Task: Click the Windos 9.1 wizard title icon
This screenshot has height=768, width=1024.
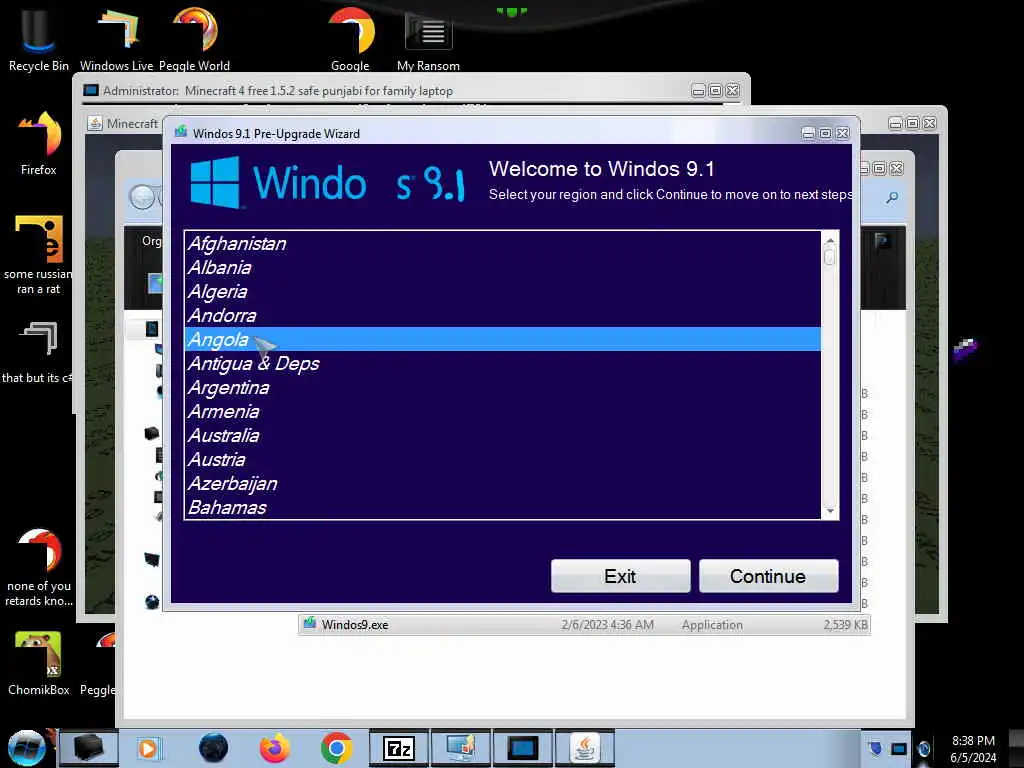Action: 181,133
